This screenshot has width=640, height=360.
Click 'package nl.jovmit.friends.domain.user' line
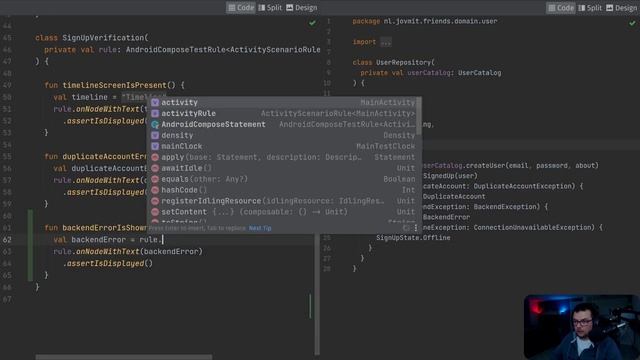pyautogui.click(x=425, y=21)
